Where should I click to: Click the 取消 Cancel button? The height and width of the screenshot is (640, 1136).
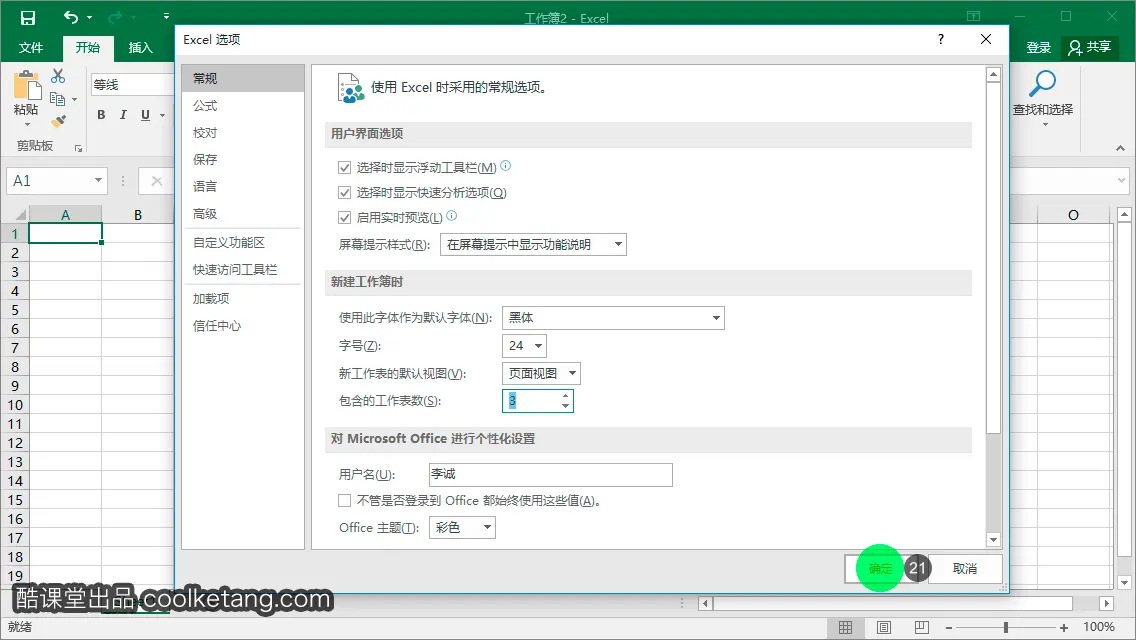coord(965,569)
